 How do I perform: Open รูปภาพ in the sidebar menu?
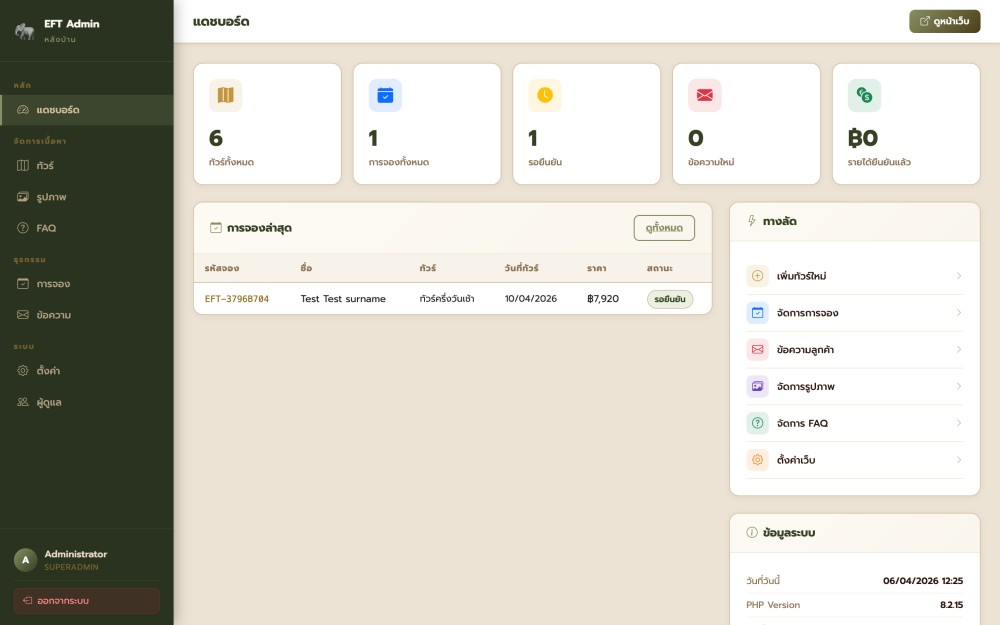[51, 197]
